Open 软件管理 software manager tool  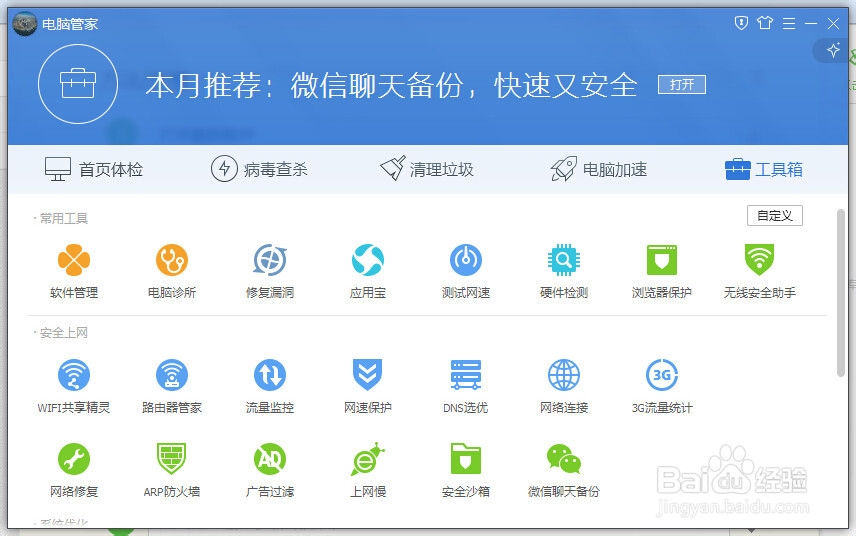(74, 271)
